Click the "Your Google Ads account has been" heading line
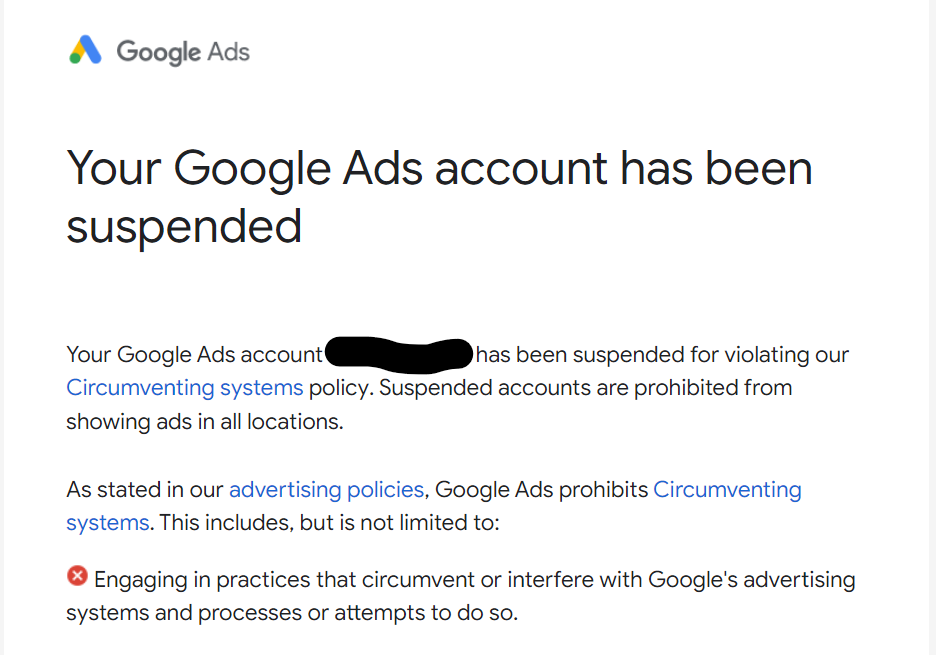 tap(439, 168)
